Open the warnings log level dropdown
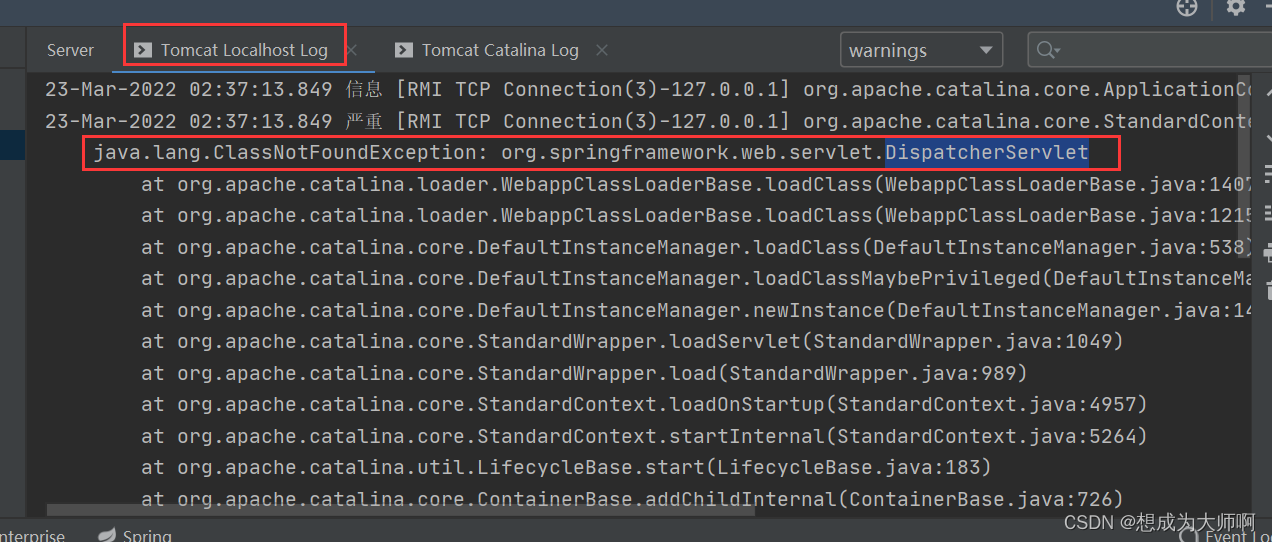1272x542 pixels. (x=921, y=50)
